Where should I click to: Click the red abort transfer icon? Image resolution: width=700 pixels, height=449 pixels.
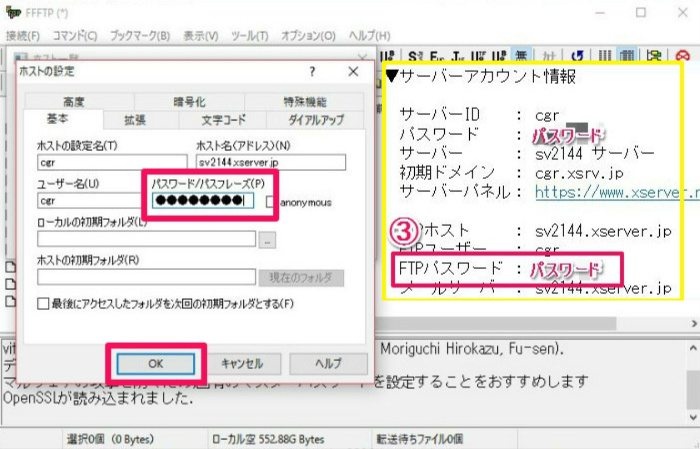(683, 56)
